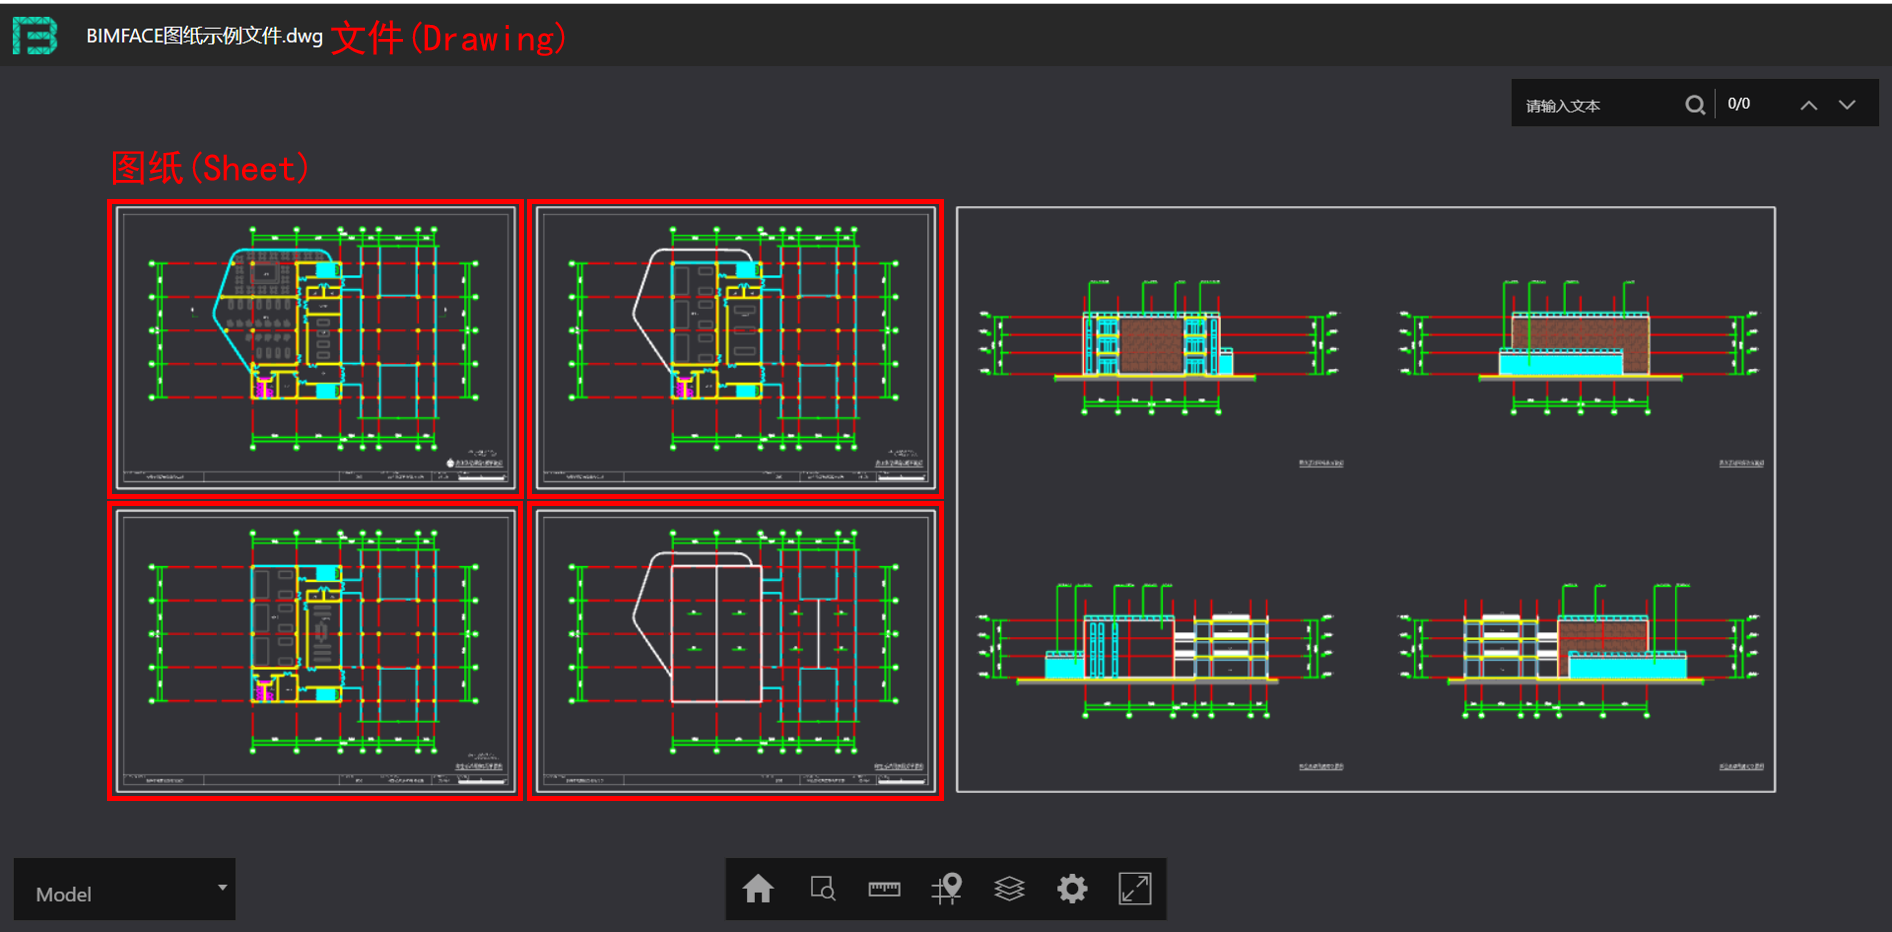The image size is (1892, 932).
Task: Select the ruler measurement tool
Action: point(884,889)
